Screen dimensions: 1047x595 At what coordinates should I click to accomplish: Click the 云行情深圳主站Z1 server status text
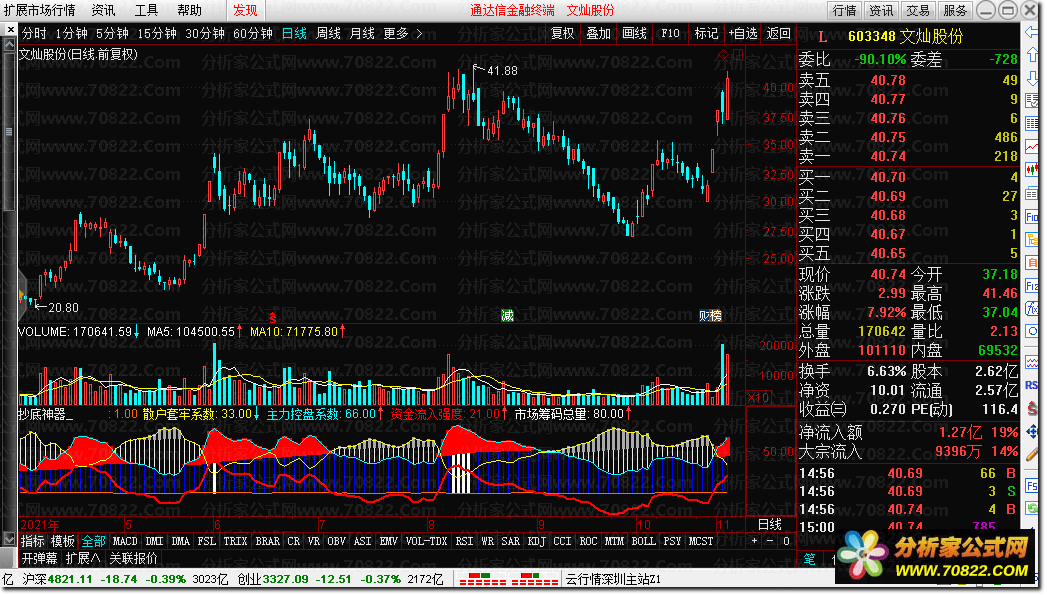[613, 579]
